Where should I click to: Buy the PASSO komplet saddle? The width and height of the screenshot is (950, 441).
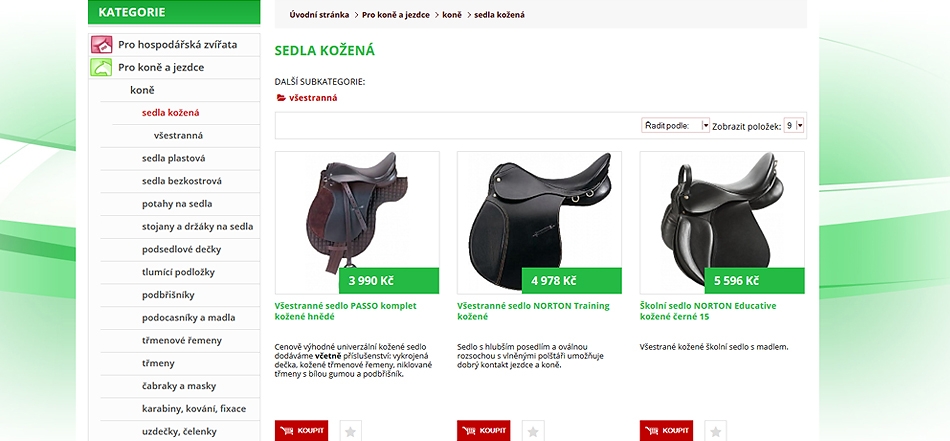[x=301, y=431]
